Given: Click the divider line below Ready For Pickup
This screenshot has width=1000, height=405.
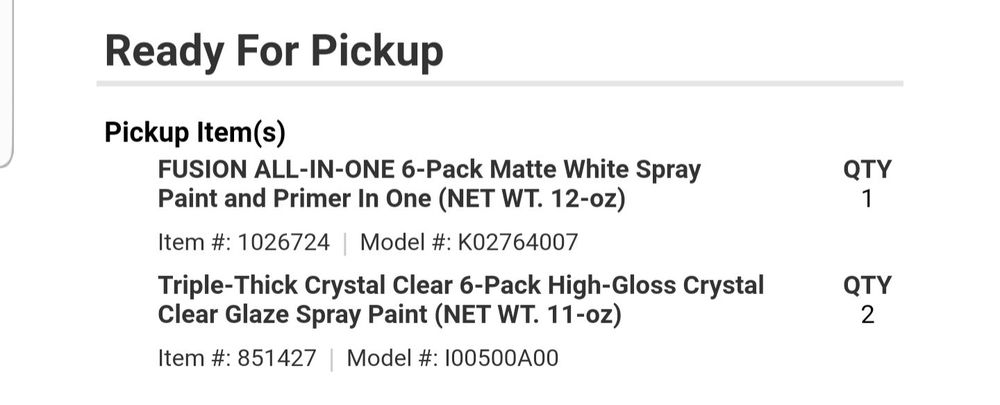Looking at the screenshot, I should 500,83.
